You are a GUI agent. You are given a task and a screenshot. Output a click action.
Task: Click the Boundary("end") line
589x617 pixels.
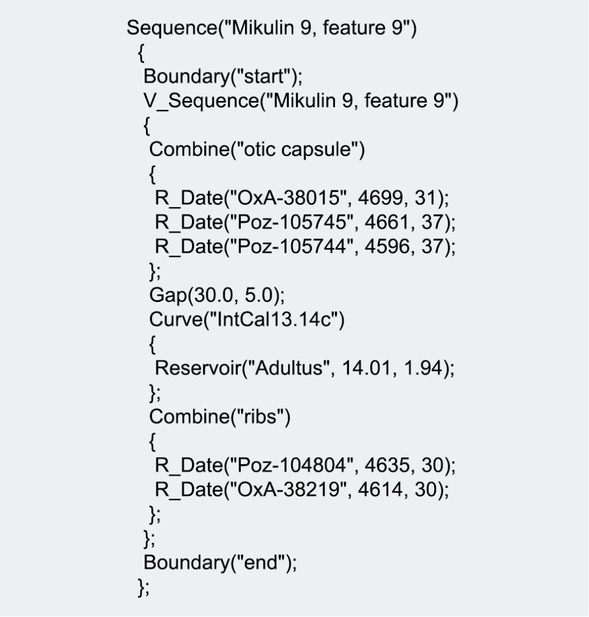[x=220, y=563]
